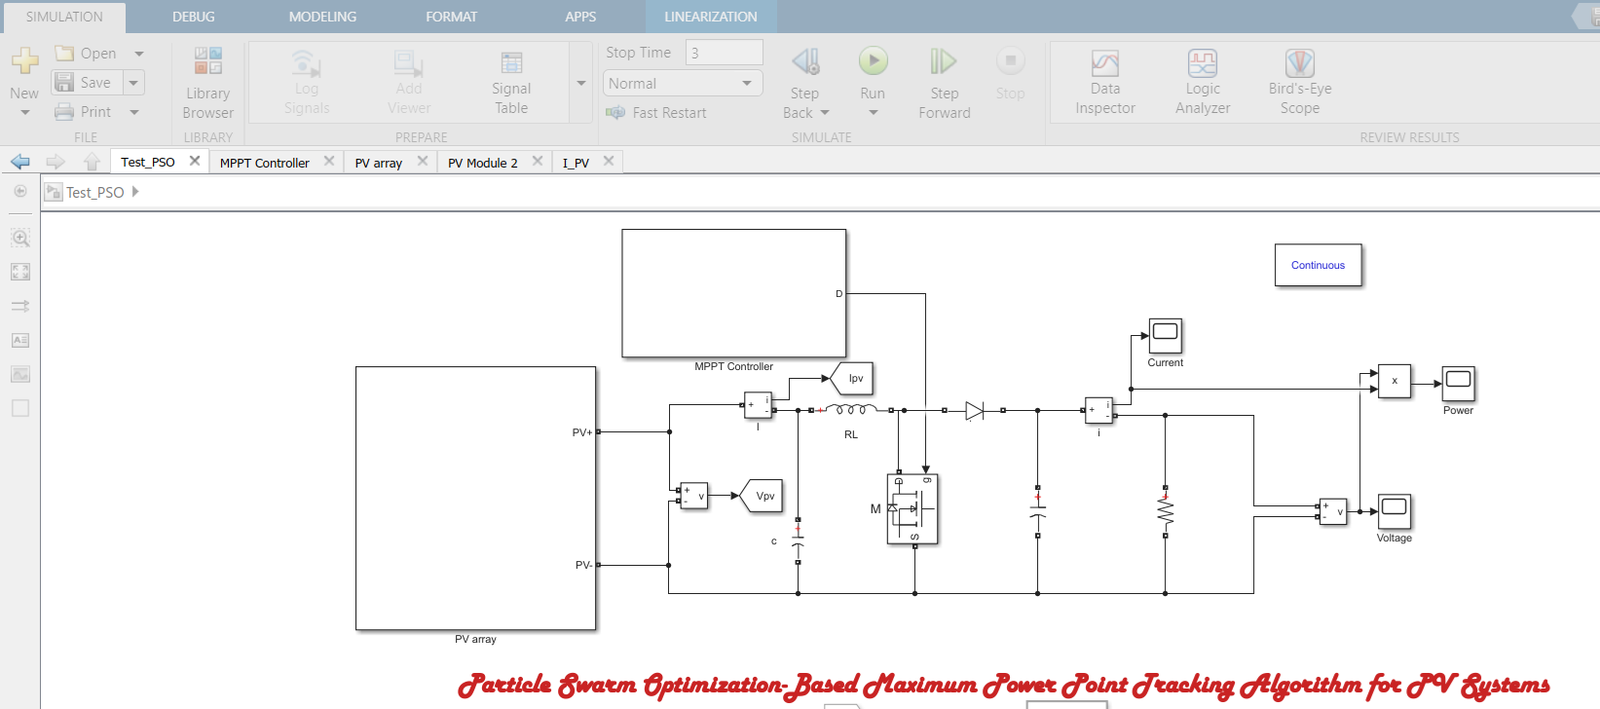This screenshot has width=1600, height=709.
Task: Switch to the LINEARIZATION ribbon tab
Action: [711, 17]
